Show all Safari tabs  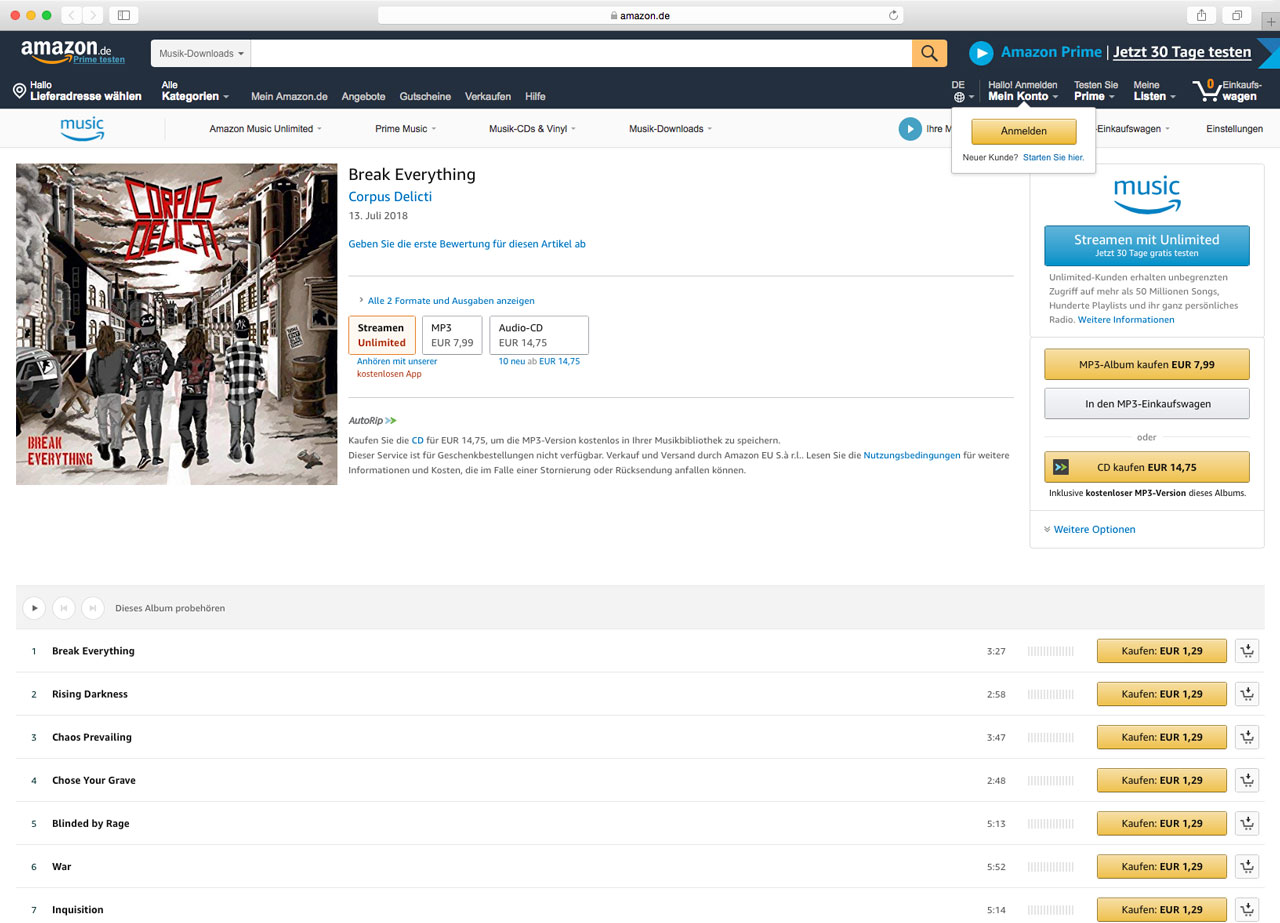point(1237,15)
